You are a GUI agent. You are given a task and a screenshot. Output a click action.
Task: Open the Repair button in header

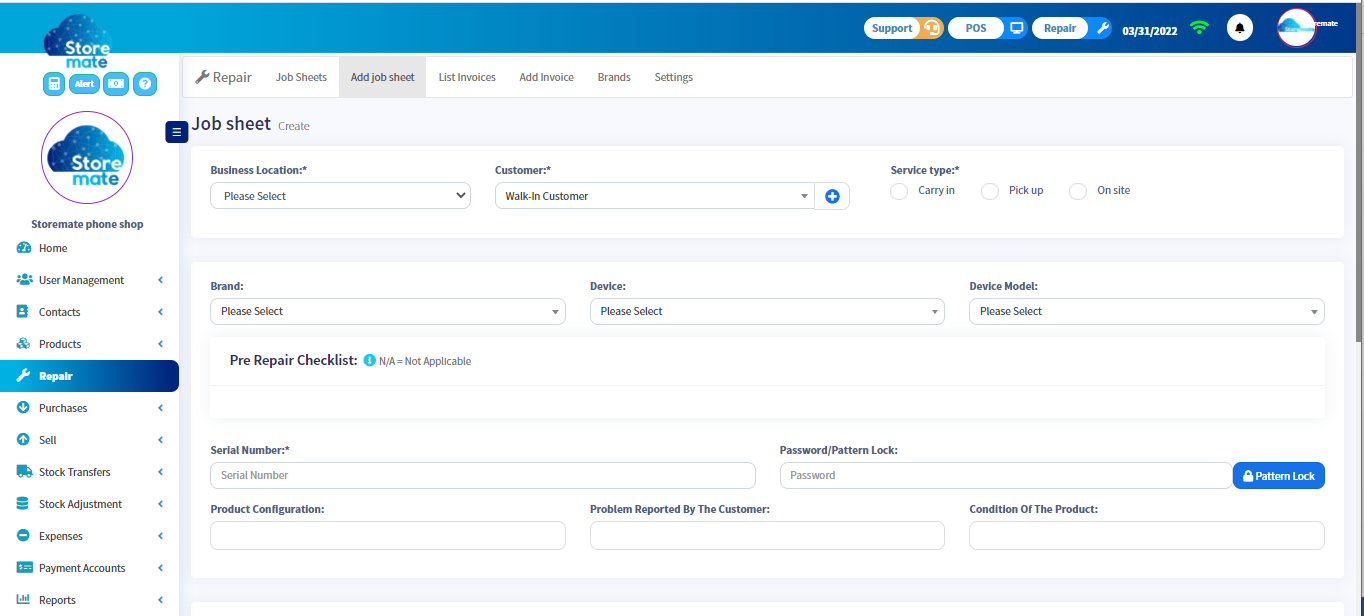[x=1071, y=28]
